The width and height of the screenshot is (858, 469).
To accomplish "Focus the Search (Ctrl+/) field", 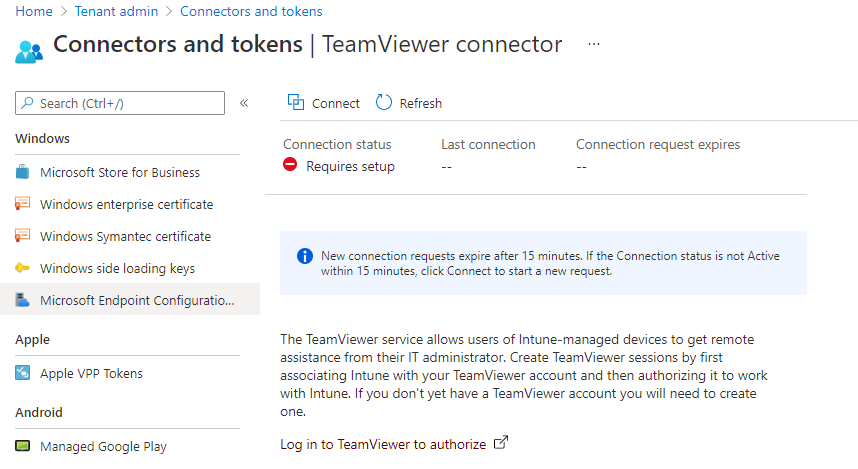I will pyautogui.click(x=120, y=103).
